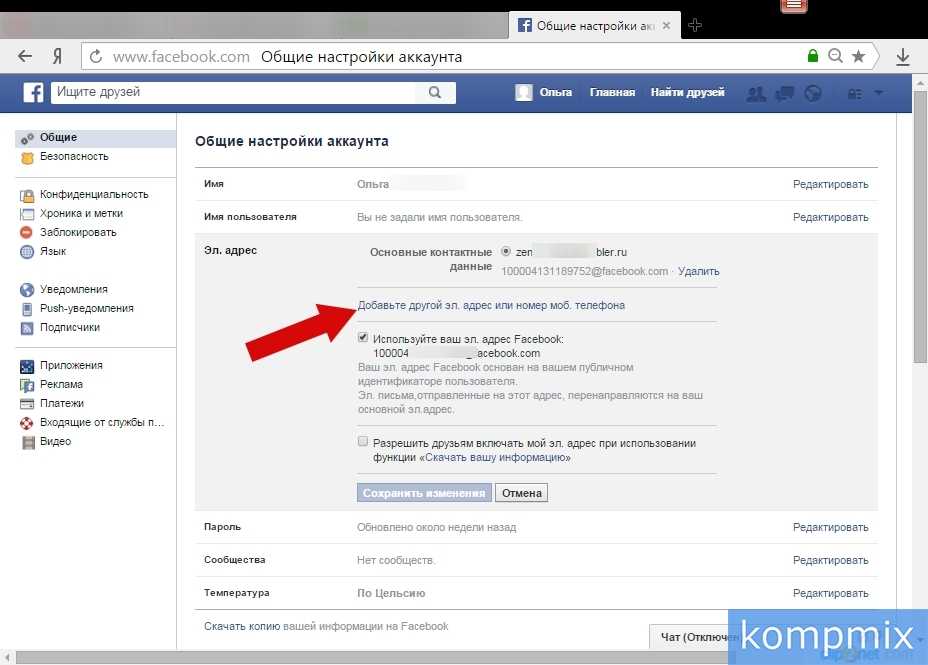This screenshot has height=665, width=928.
Task: Open friend requests icon in header
Action: (x=756, y=93)
